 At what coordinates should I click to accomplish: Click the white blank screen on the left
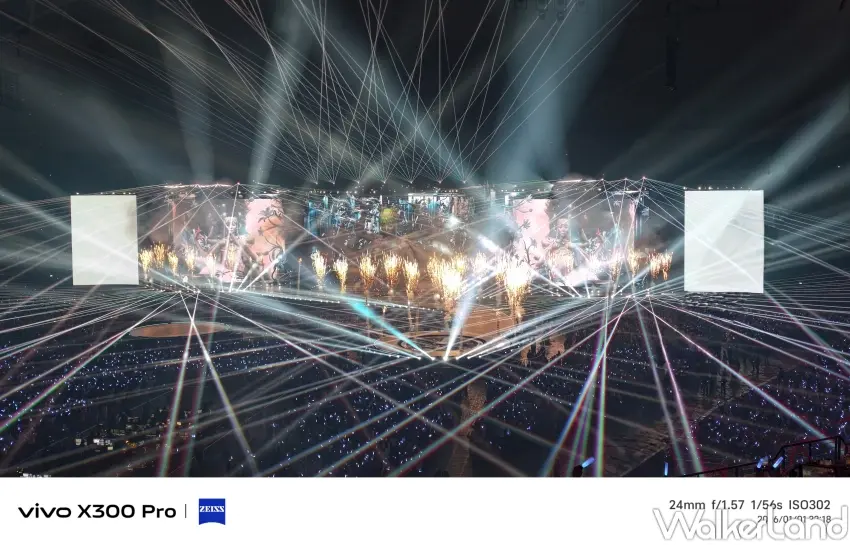(105, 240)
